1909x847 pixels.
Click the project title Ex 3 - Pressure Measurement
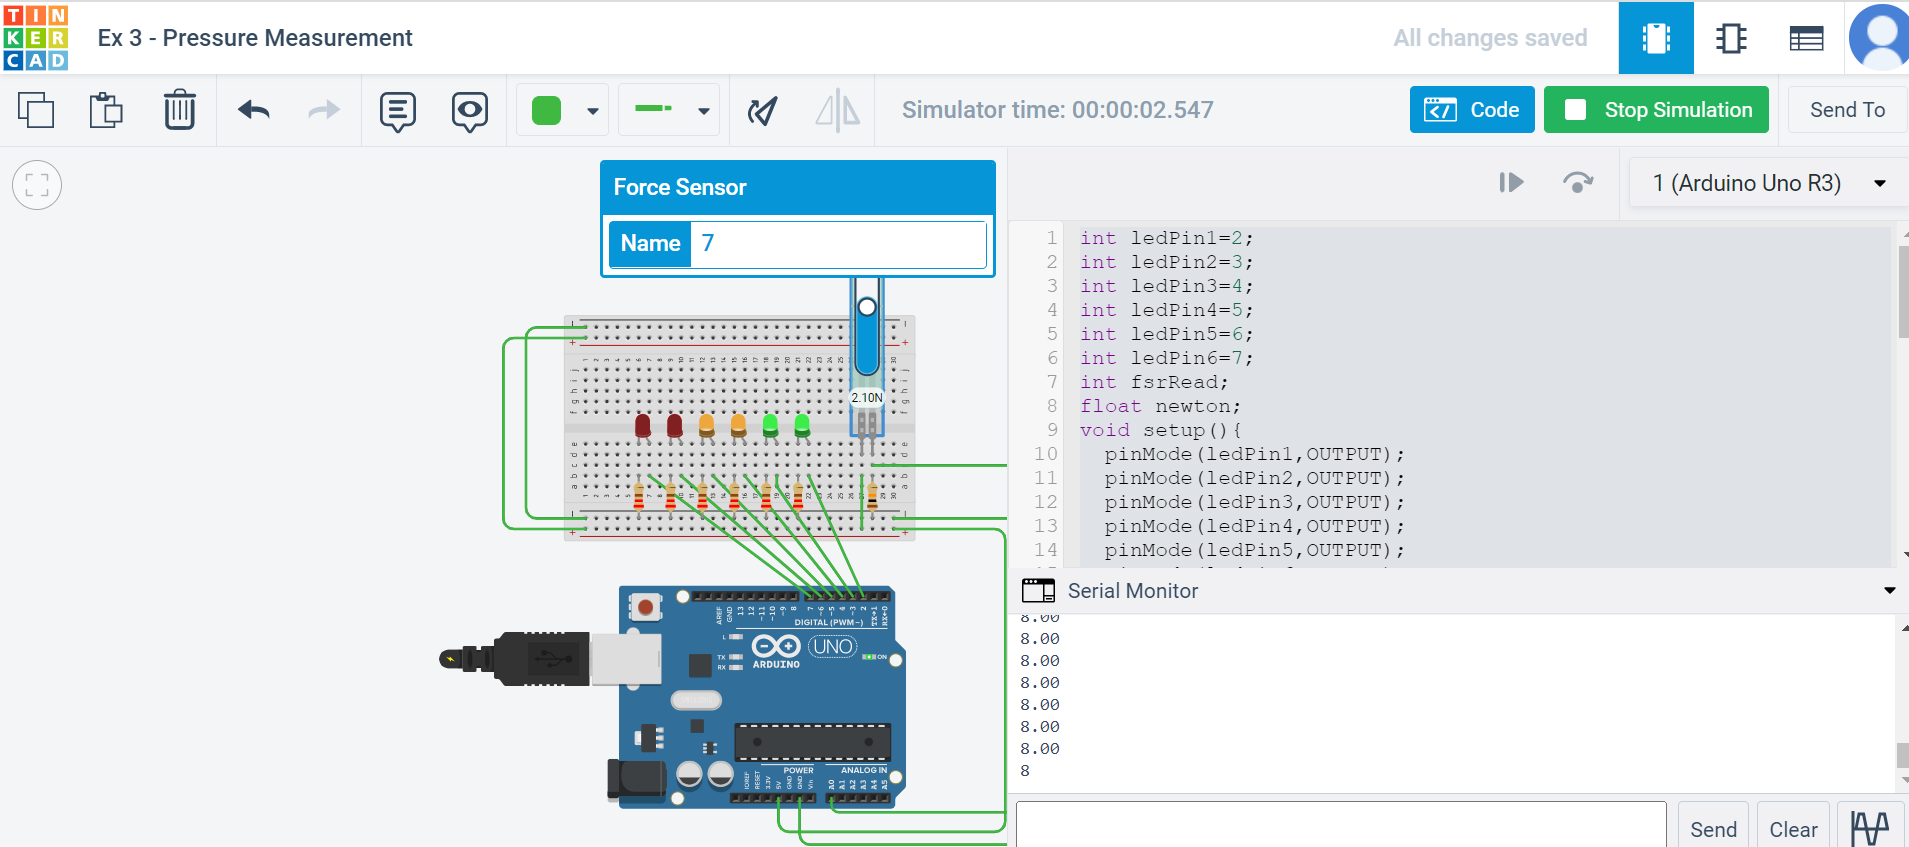tap(255, 38)
